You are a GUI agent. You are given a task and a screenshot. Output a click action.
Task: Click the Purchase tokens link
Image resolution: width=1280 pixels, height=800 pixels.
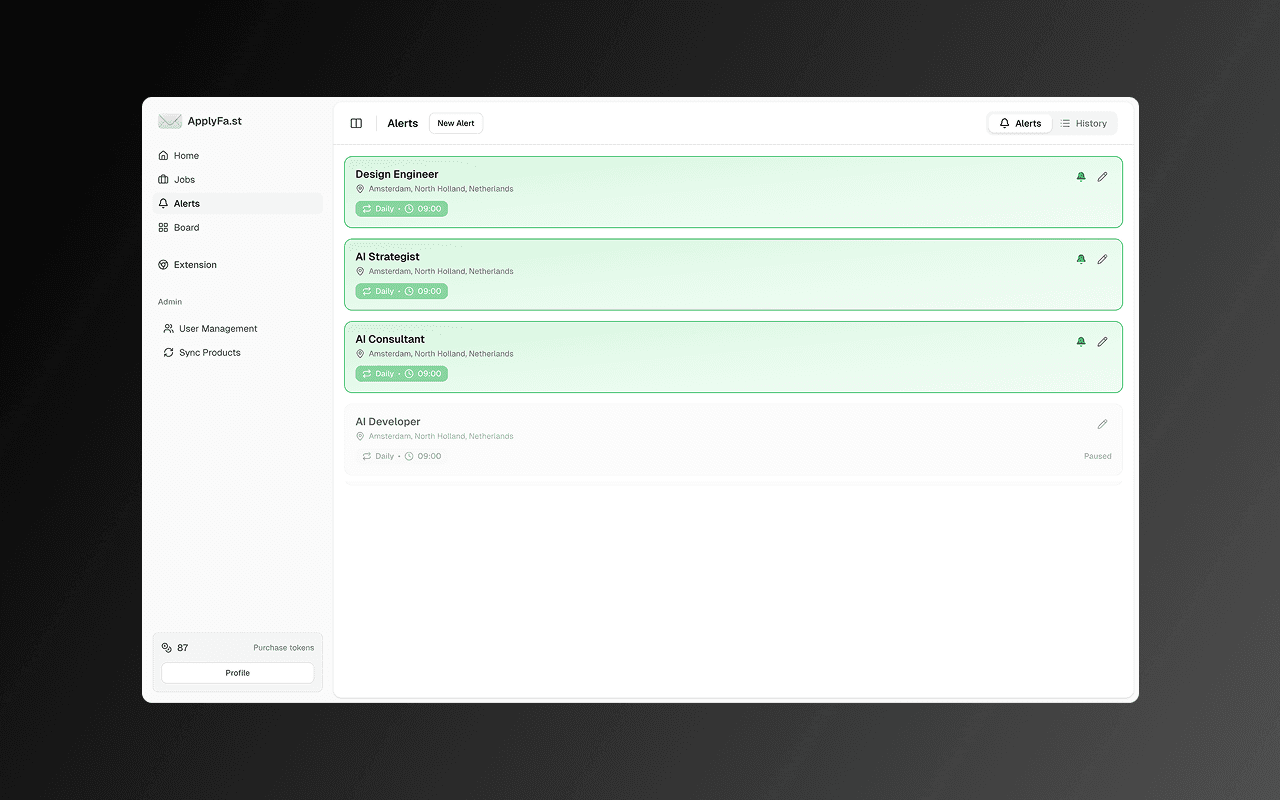(283, 647)
